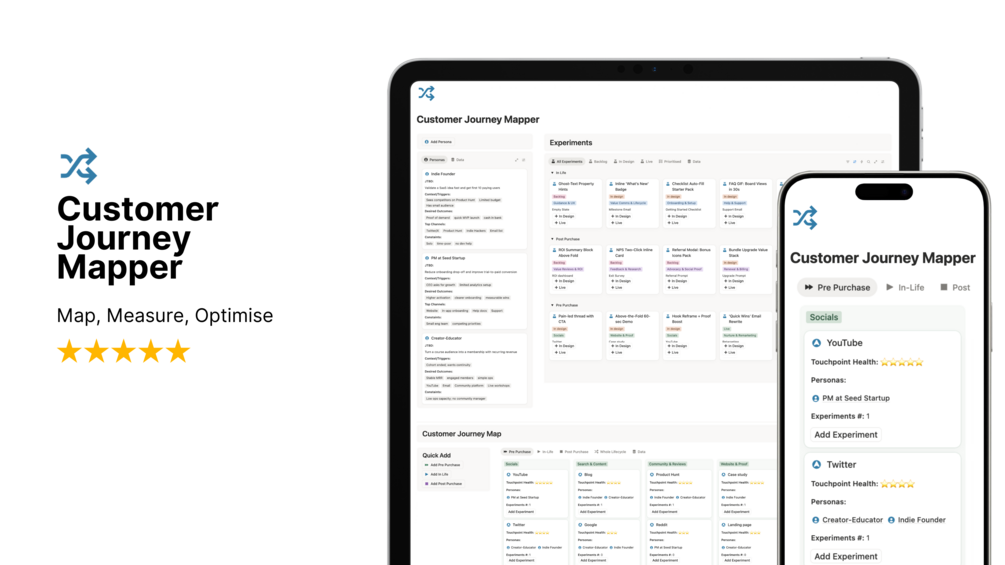Switch to the Post tab on the phone
Screen dimensions: 1005x565
tap(955, 288)
